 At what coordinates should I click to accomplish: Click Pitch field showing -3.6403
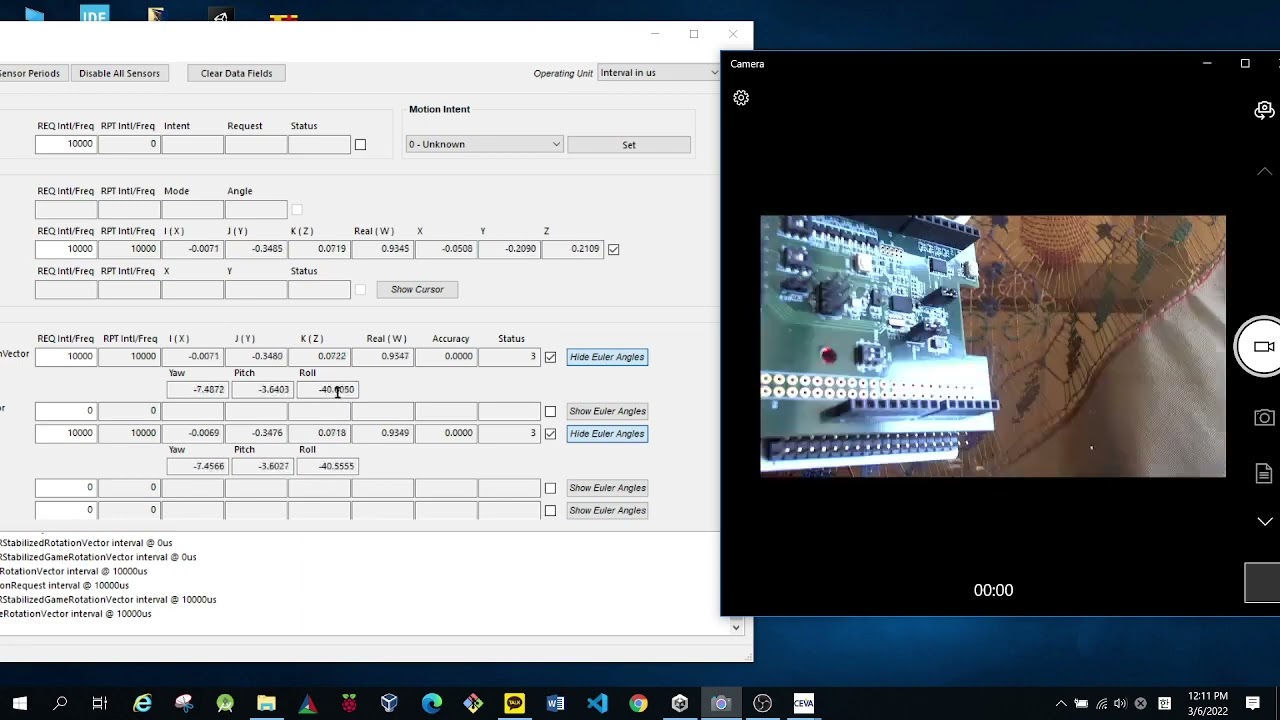coord(261,390)
